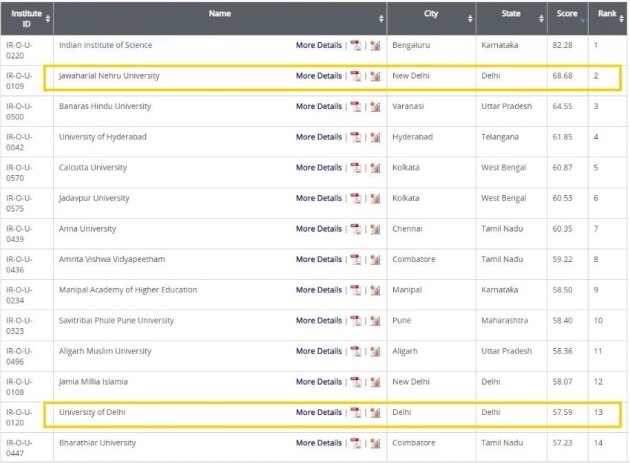Open PDF icon for Banaras Hindu University

click(x=356, y=107)
